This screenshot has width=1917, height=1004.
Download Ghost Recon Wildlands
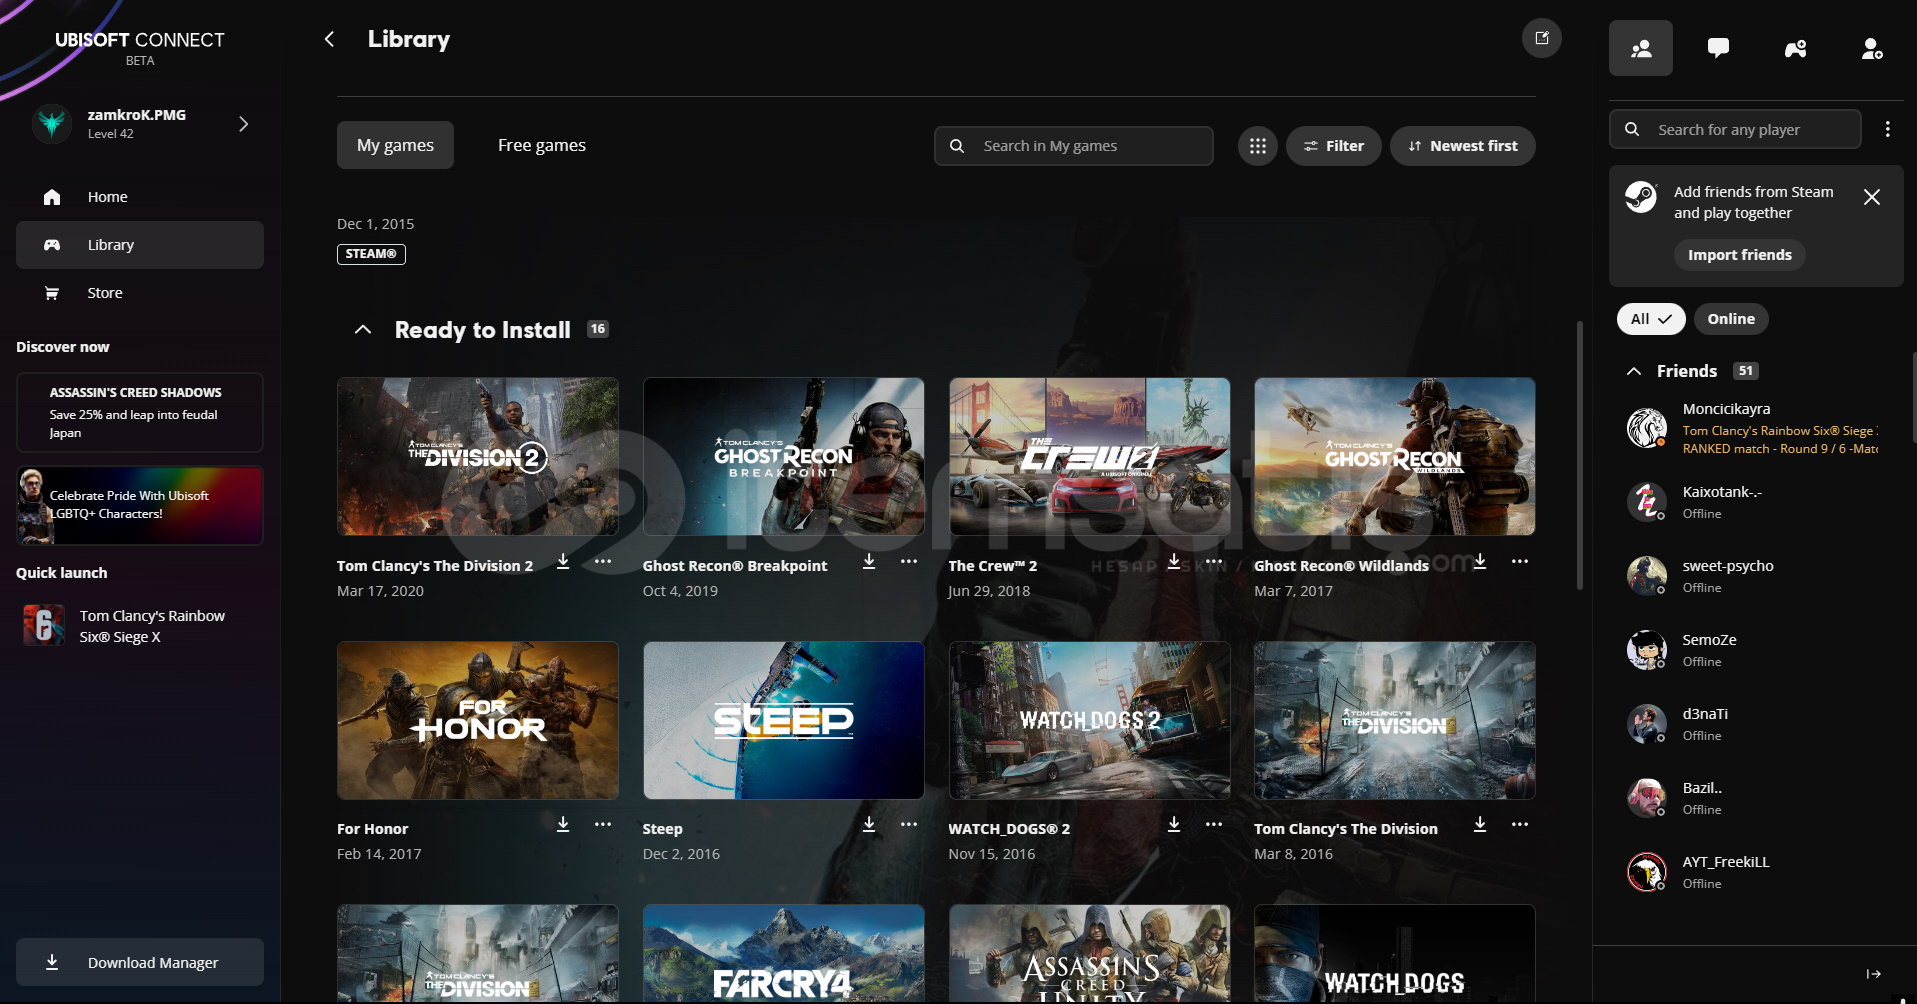click(1480, 562)
